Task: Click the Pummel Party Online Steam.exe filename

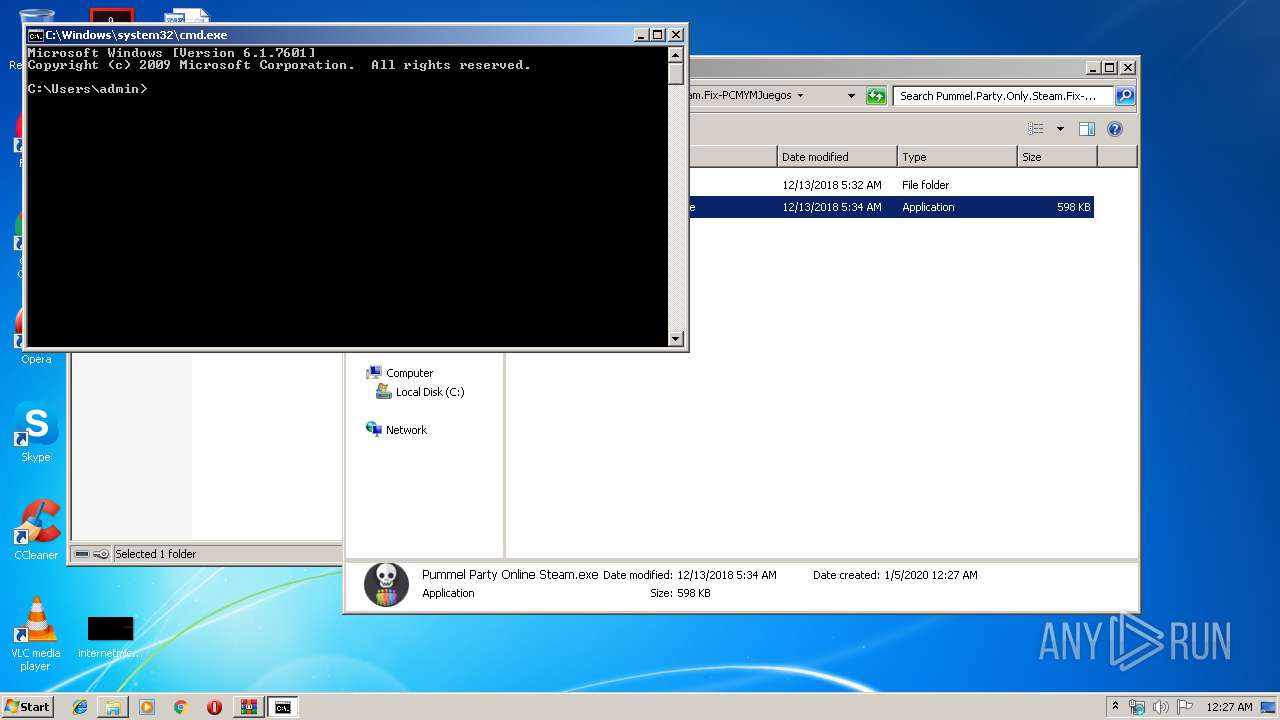Action: 510,575
